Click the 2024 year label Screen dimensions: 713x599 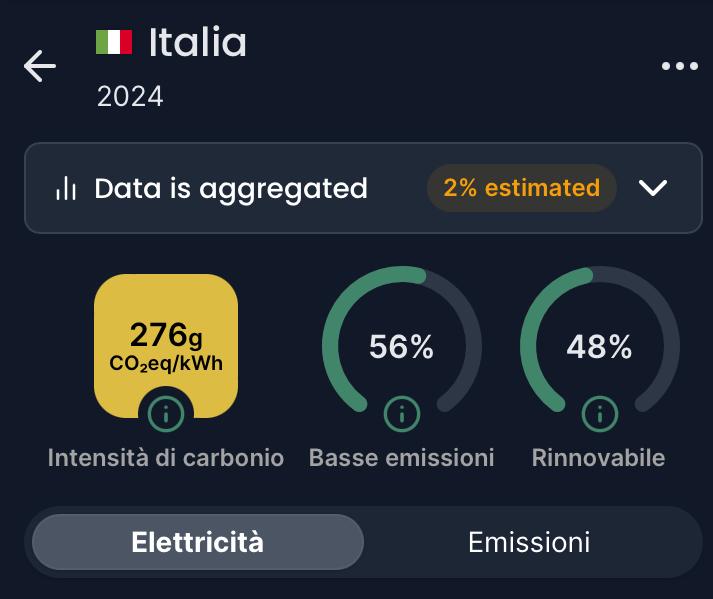pyautogui.click(x=130, y=96)
